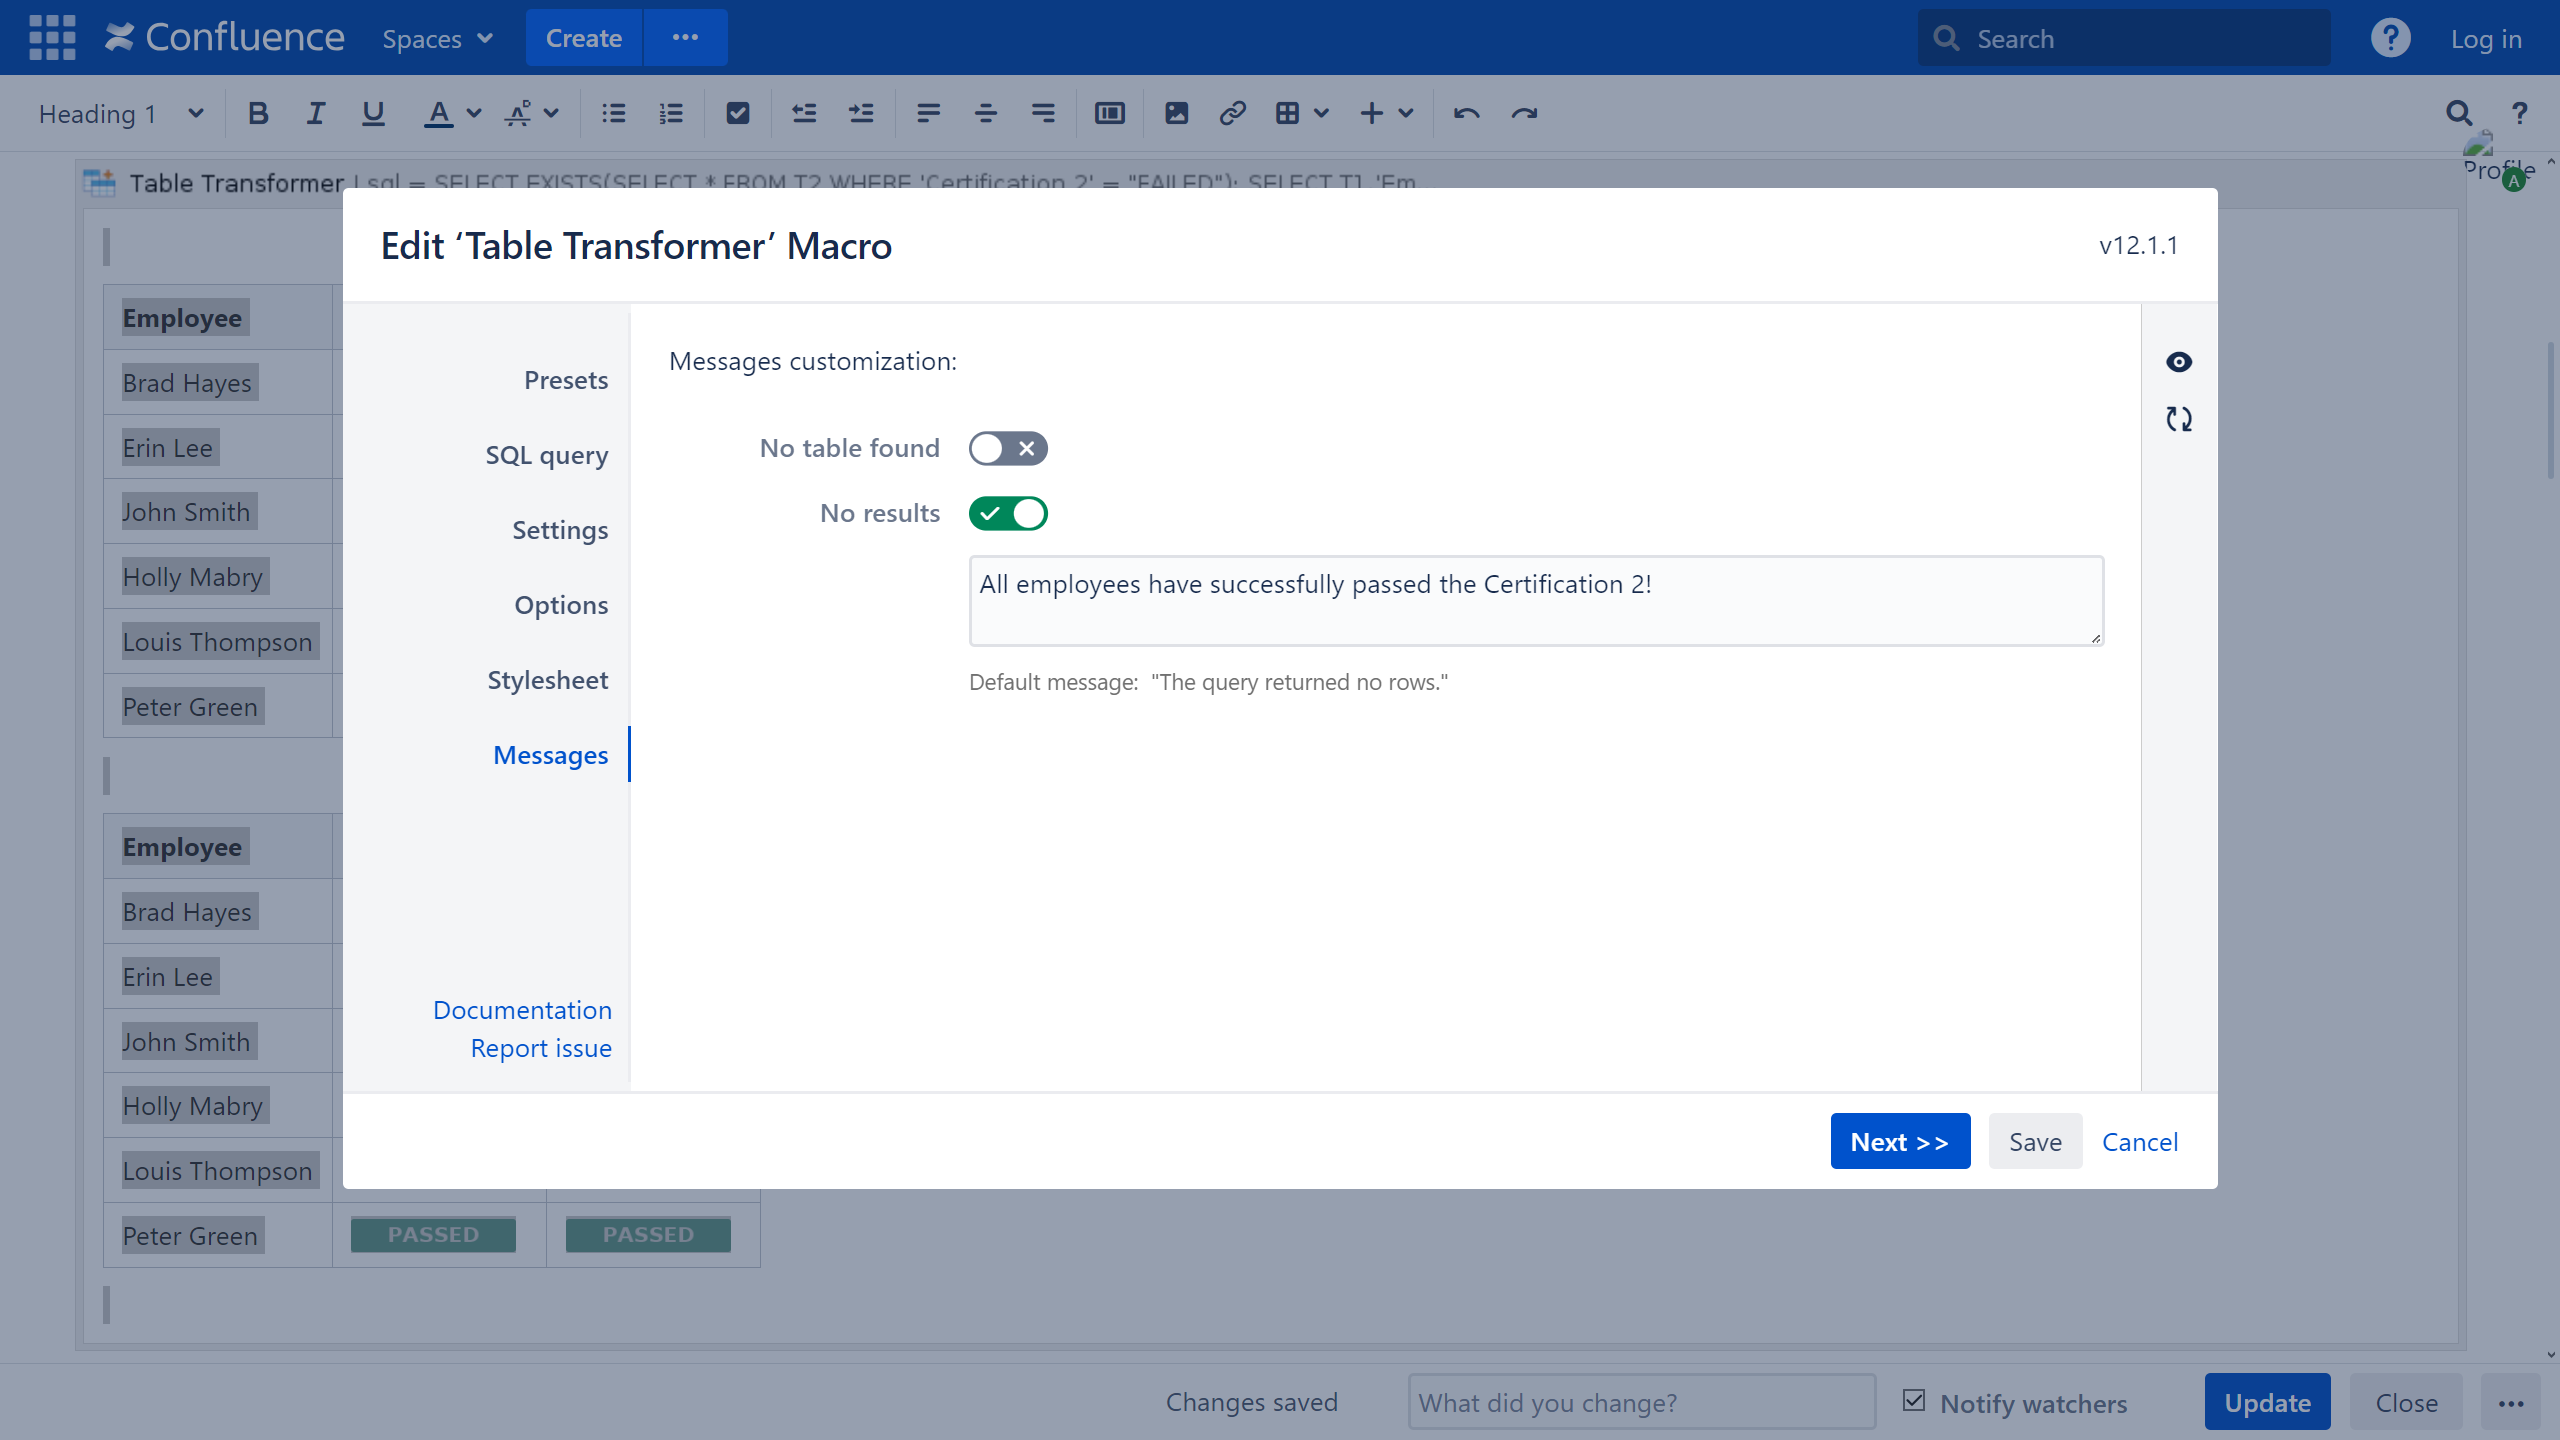Open the Stylesheet tab

click(547, 680)
